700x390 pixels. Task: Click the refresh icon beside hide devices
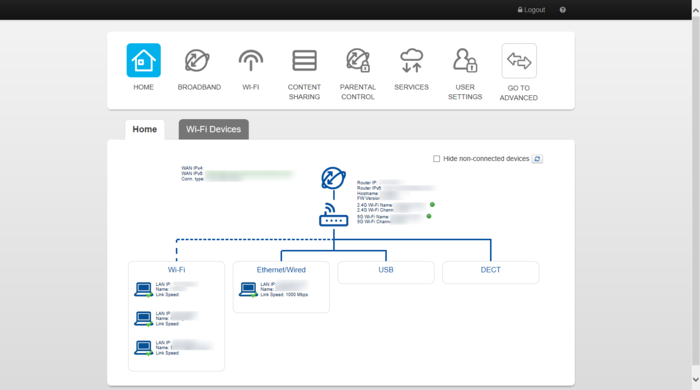(537, 159)
